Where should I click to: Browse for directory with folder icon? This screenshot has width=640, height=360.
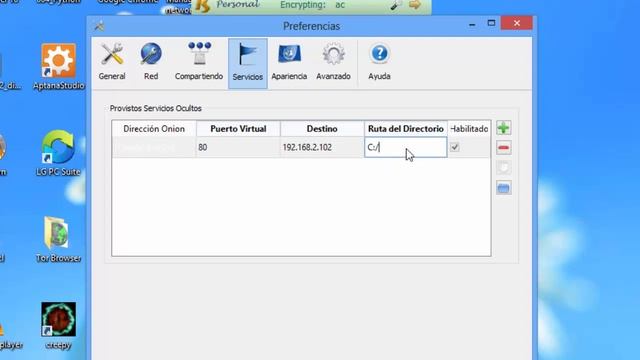pyautogui.click(x=504, y=188)
